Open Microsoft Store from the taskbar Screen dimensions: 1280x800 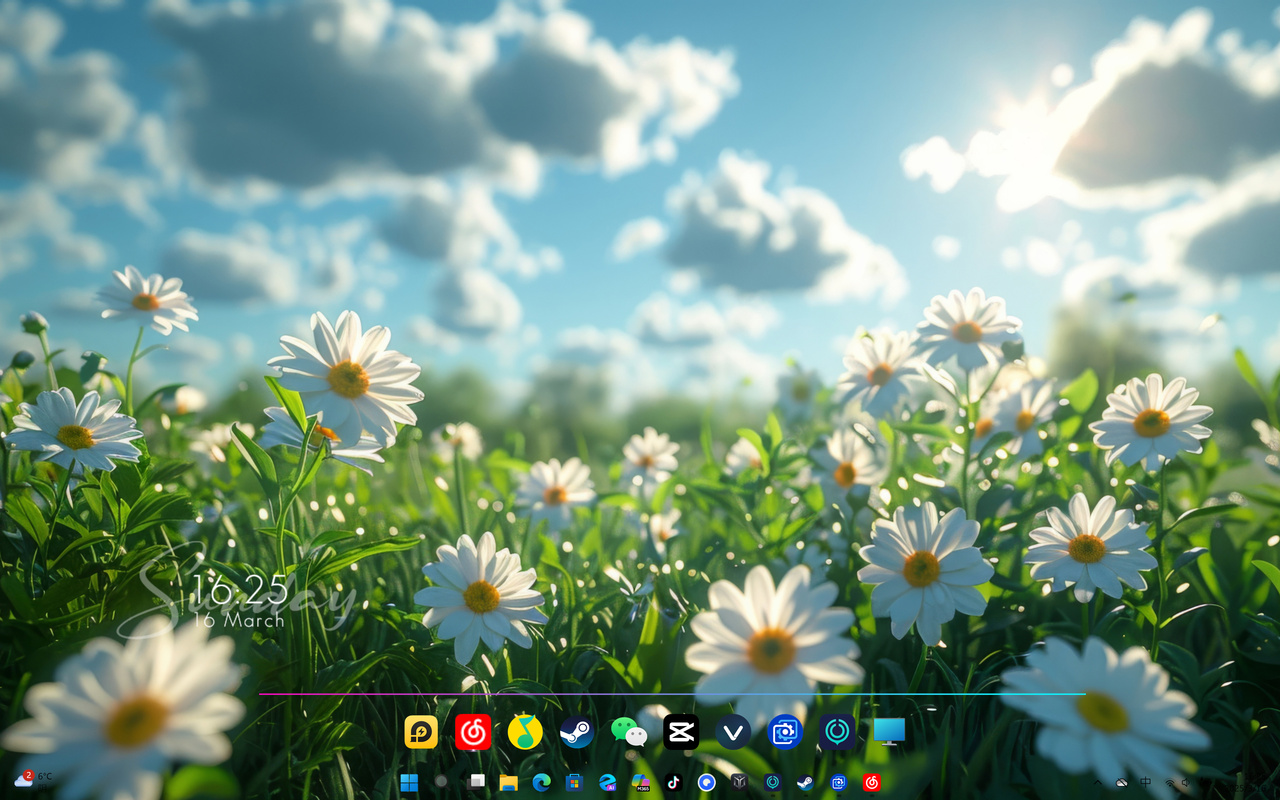(574, 782)
